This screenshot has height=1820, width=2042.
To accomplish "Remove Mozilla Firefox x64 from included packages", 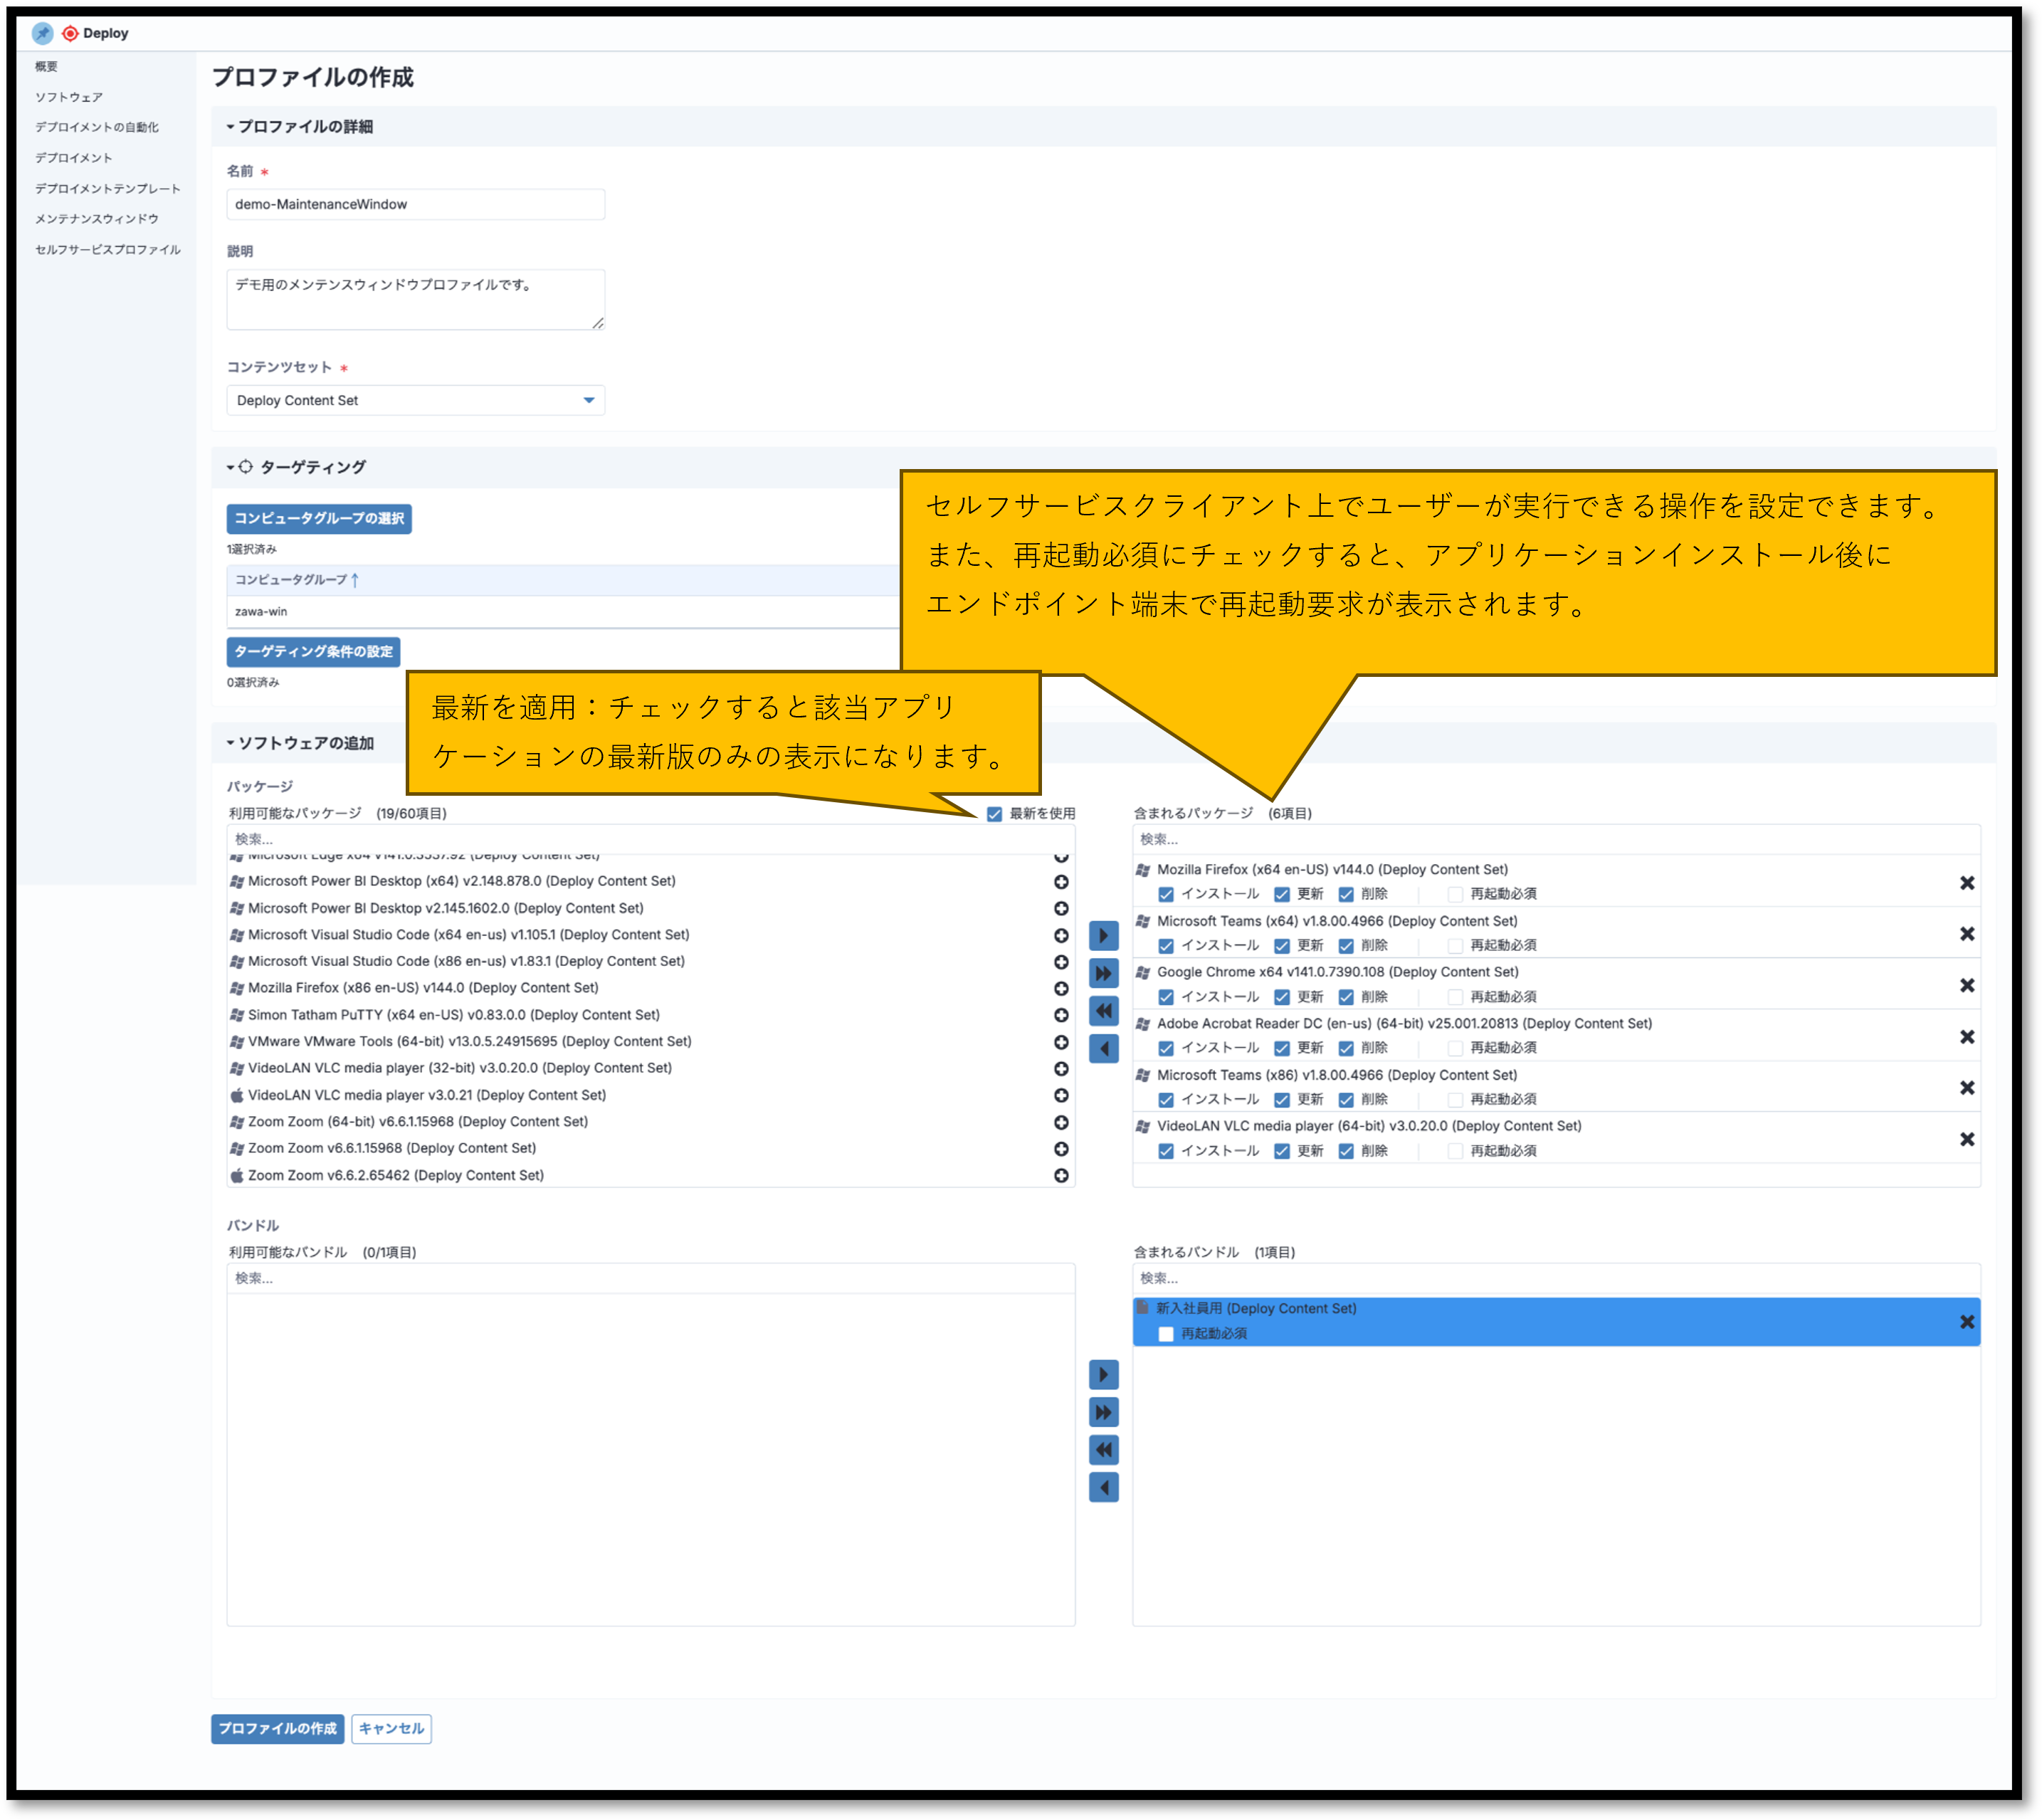I will click(x=1966, y=883).
